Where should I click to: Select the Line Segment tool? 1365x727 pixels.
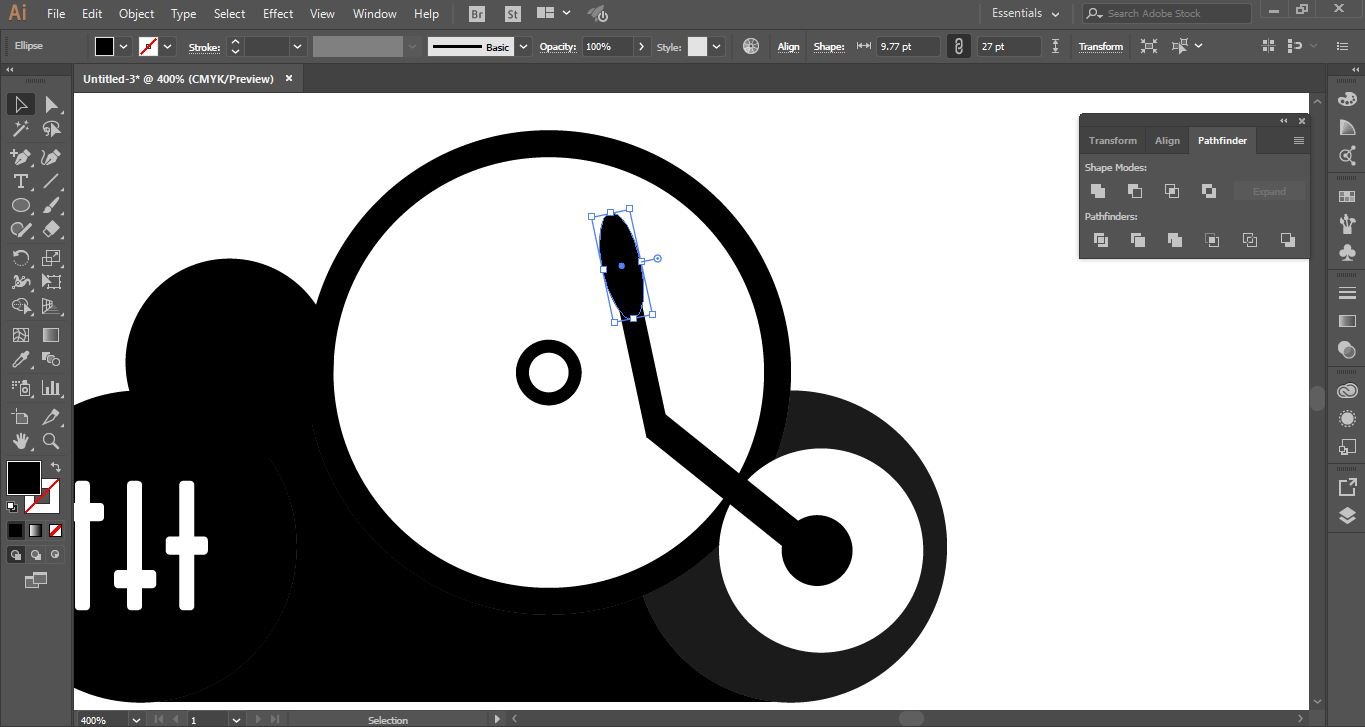pyautogui.click(x=51, y=181)
